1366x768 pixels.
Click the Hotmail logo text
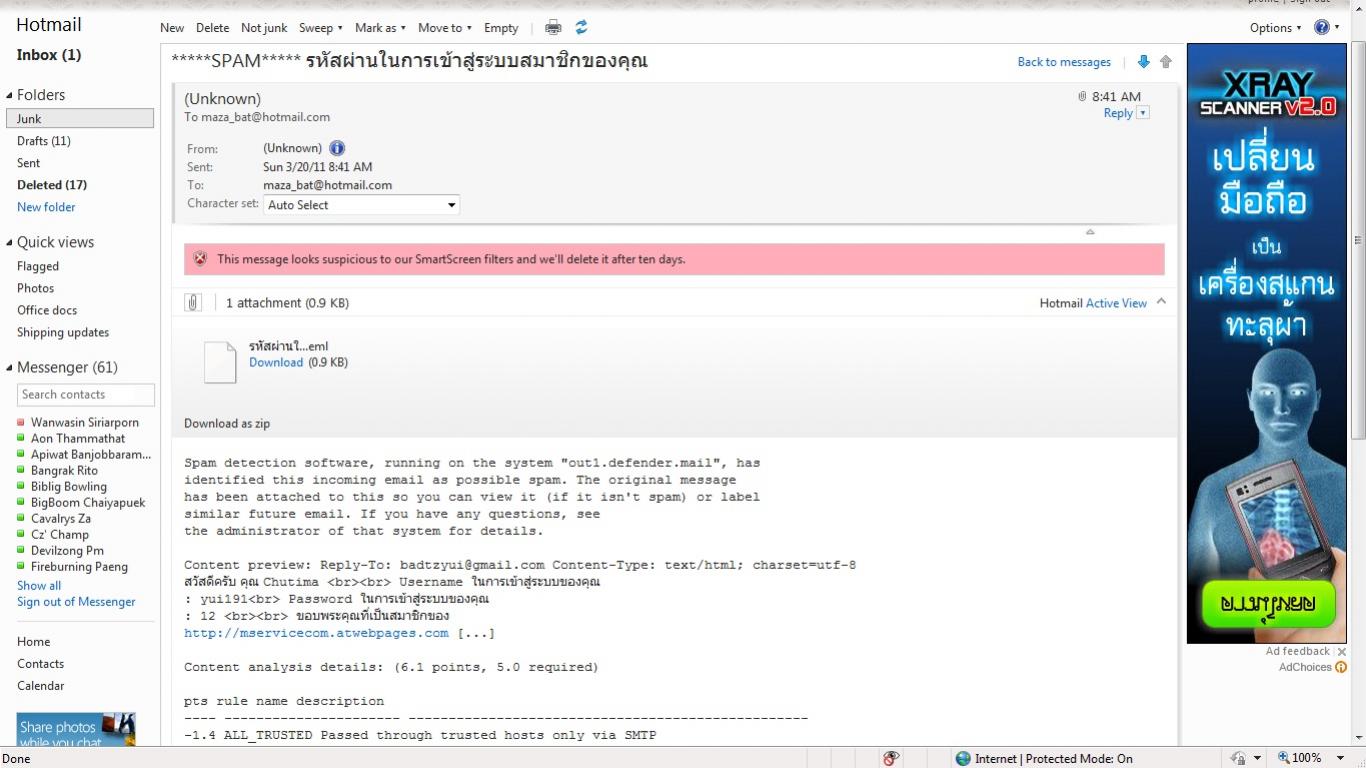(49, 25)
